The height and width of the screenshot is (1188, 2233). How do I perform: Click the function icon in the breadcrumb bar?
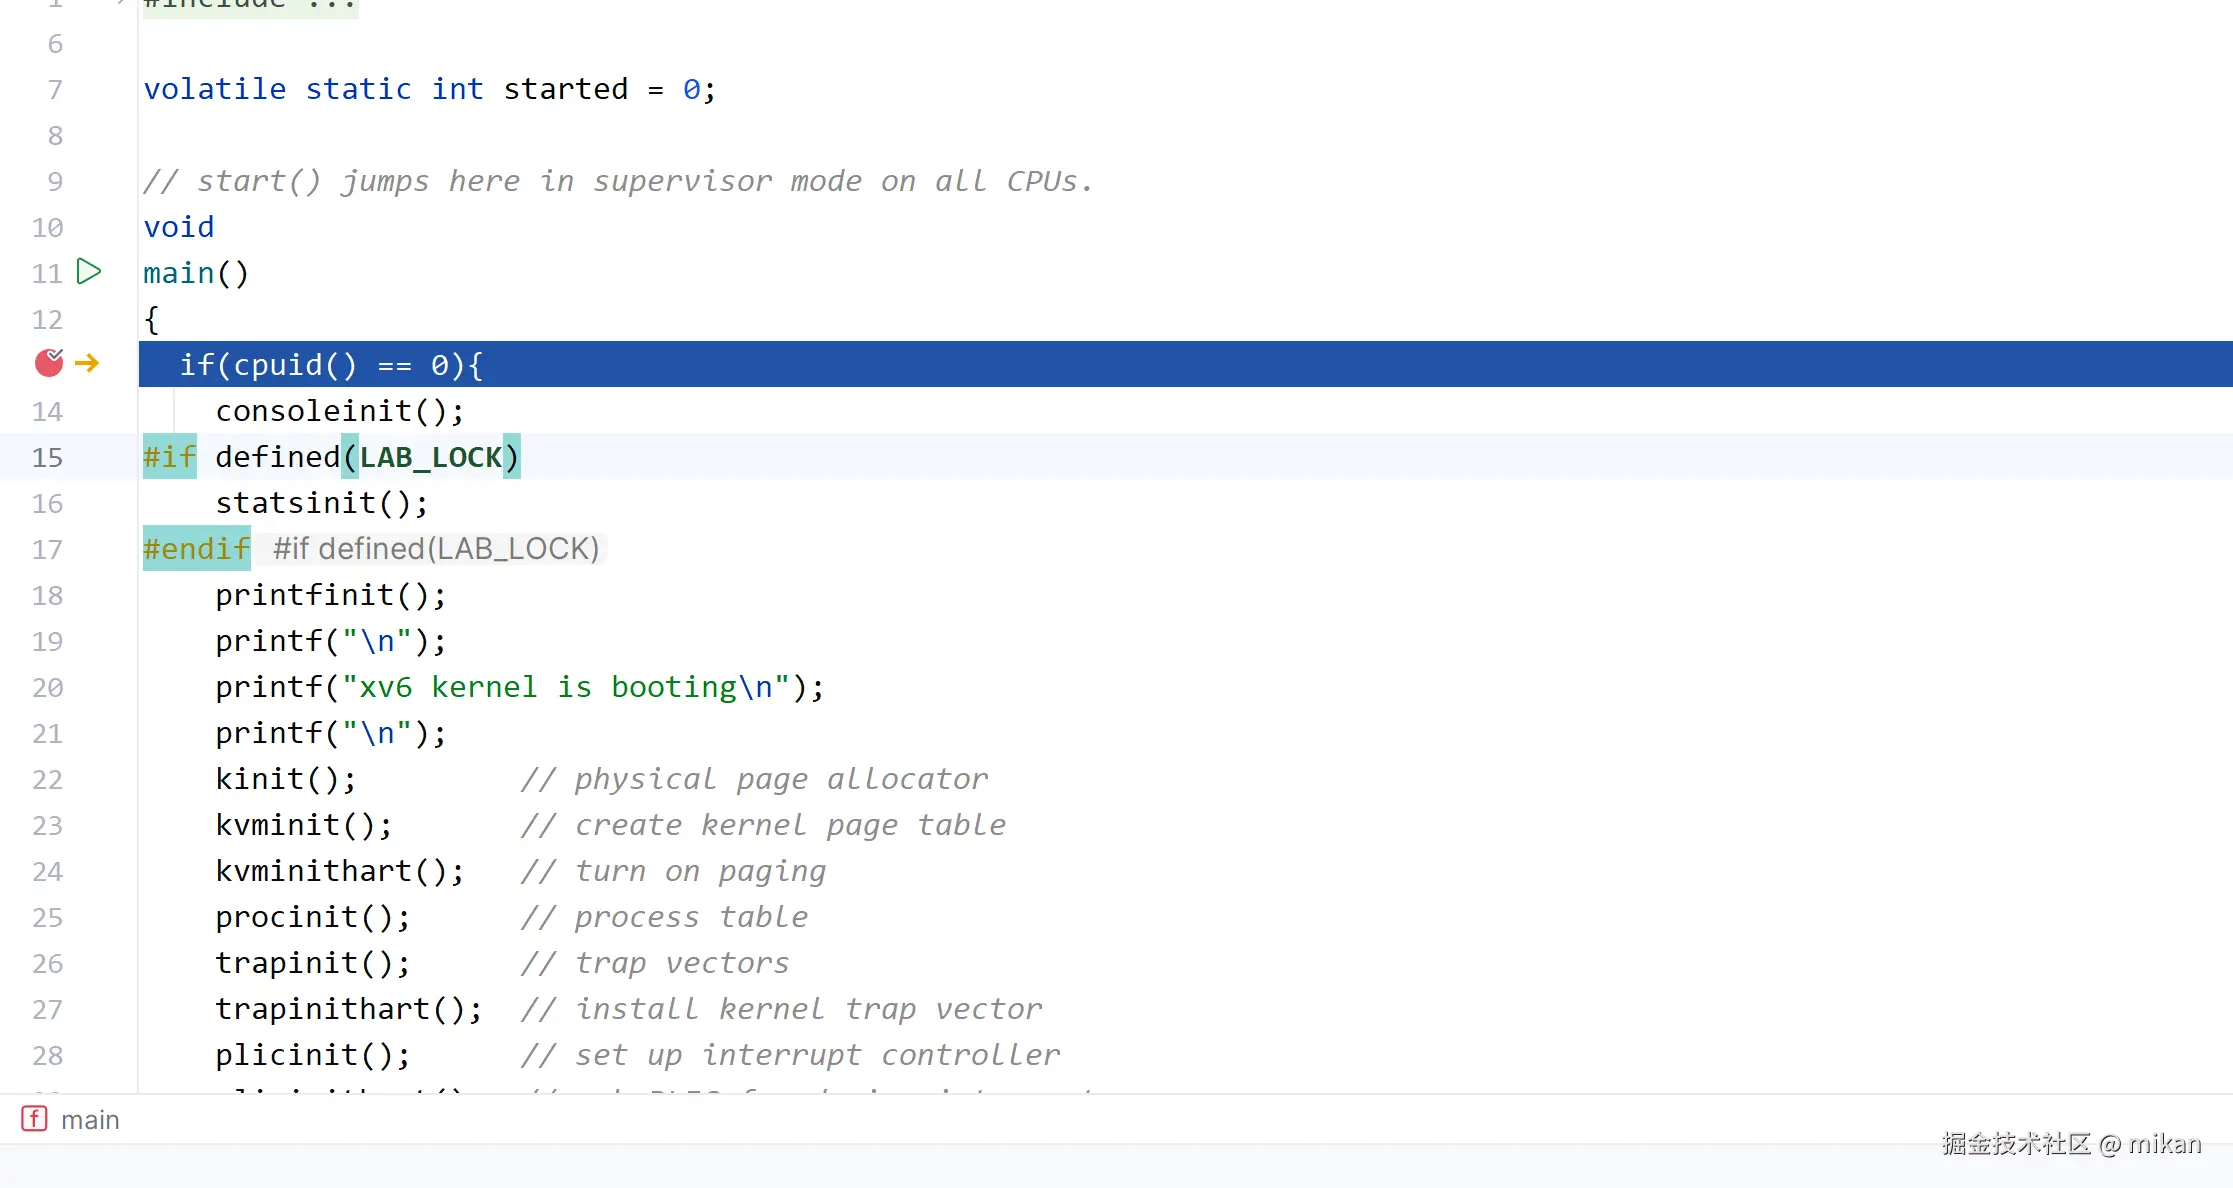[34, 1119]
